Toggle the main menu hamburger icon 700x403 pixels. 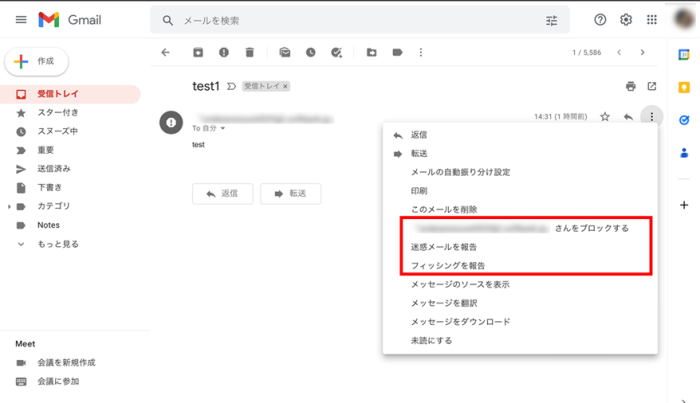click(x=21, y=20)
